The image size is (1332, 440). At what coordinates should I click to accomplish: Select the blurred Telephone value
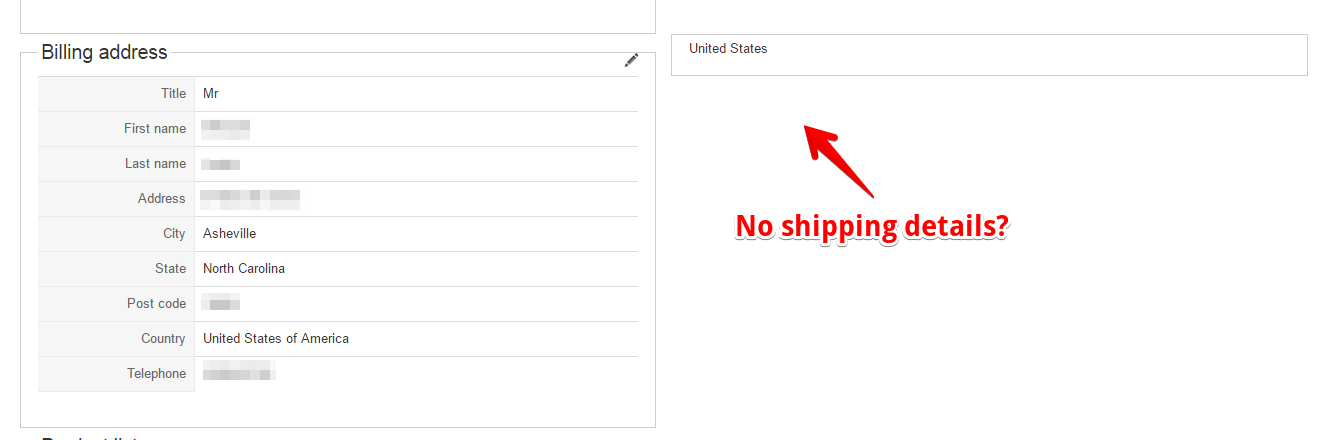(x=239, y=374)
